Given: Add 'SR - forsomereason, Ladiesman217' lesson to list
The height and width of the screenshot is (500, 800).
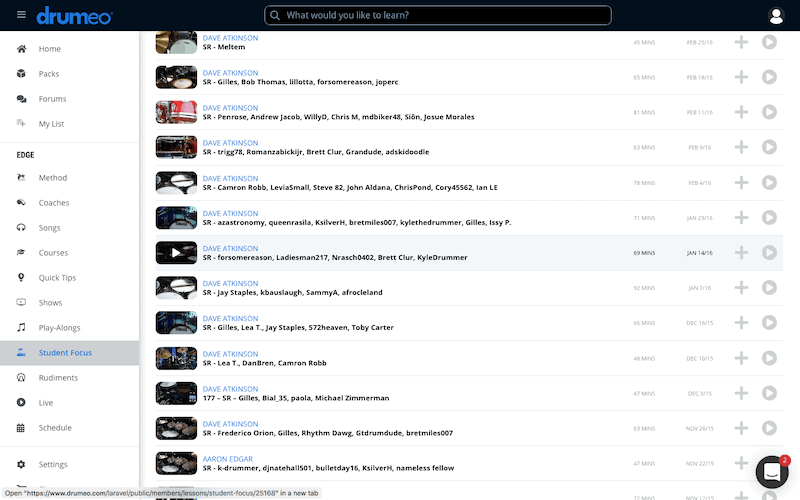Looking at the screenshot, I should coord(741,253).
